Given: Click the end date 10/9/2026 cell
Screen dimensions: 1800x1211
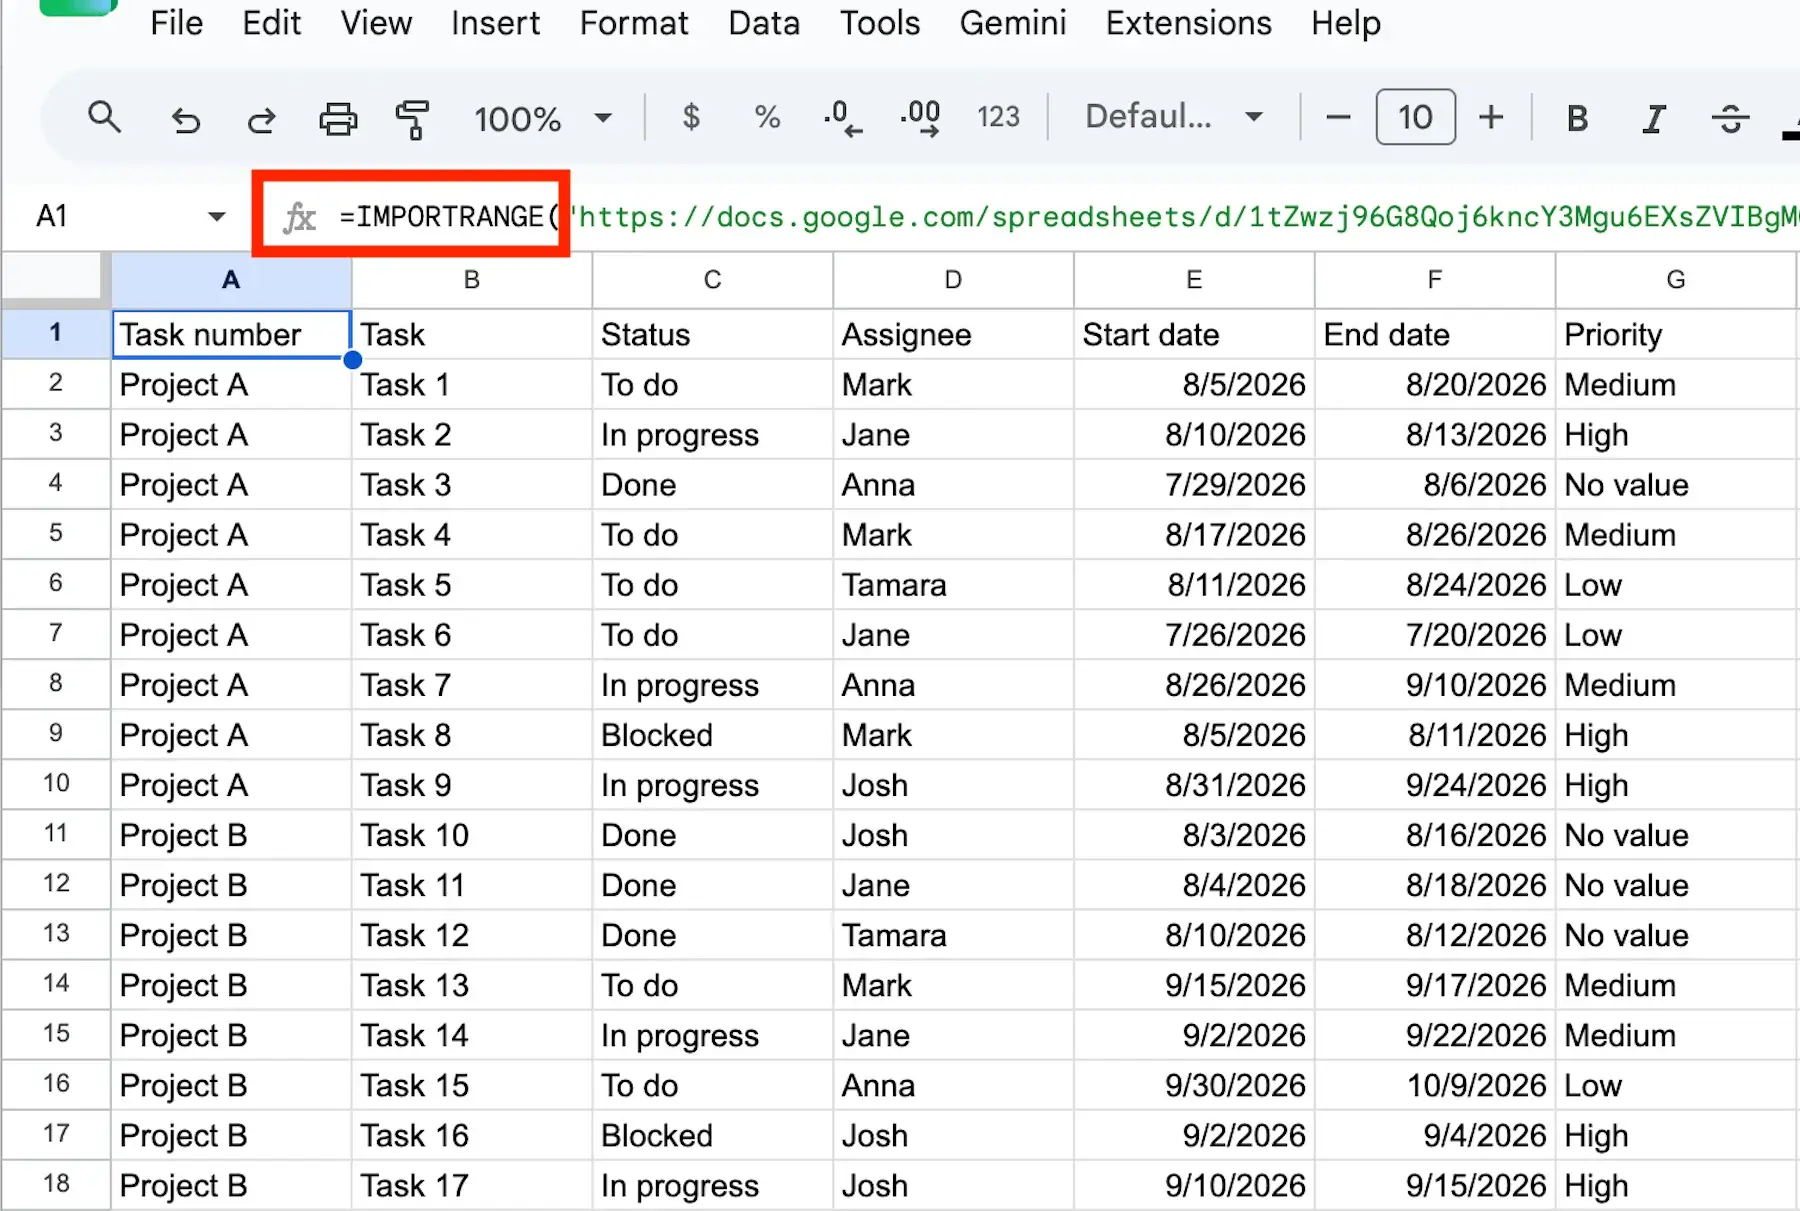Looking at the screenshot, I should tap(1435, 1085).
